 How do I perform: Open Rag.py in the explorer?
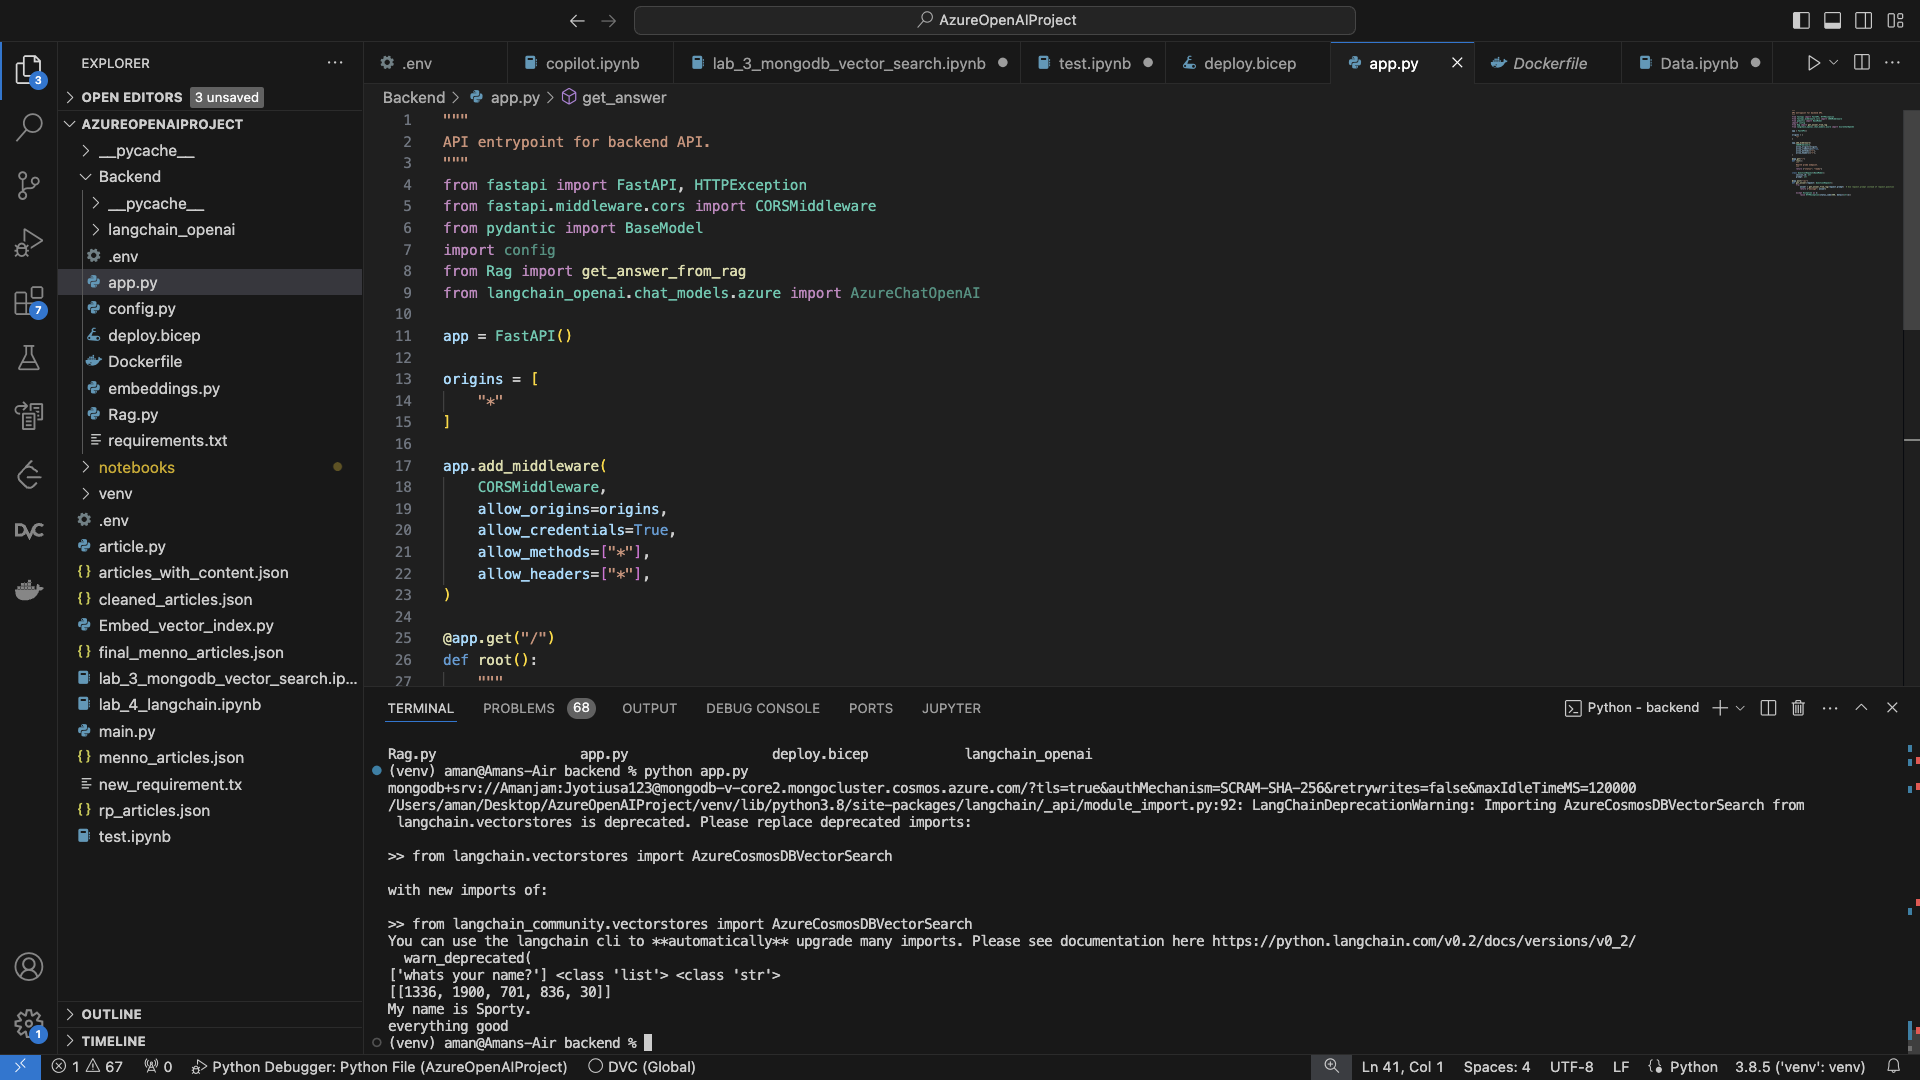[133, 414]
